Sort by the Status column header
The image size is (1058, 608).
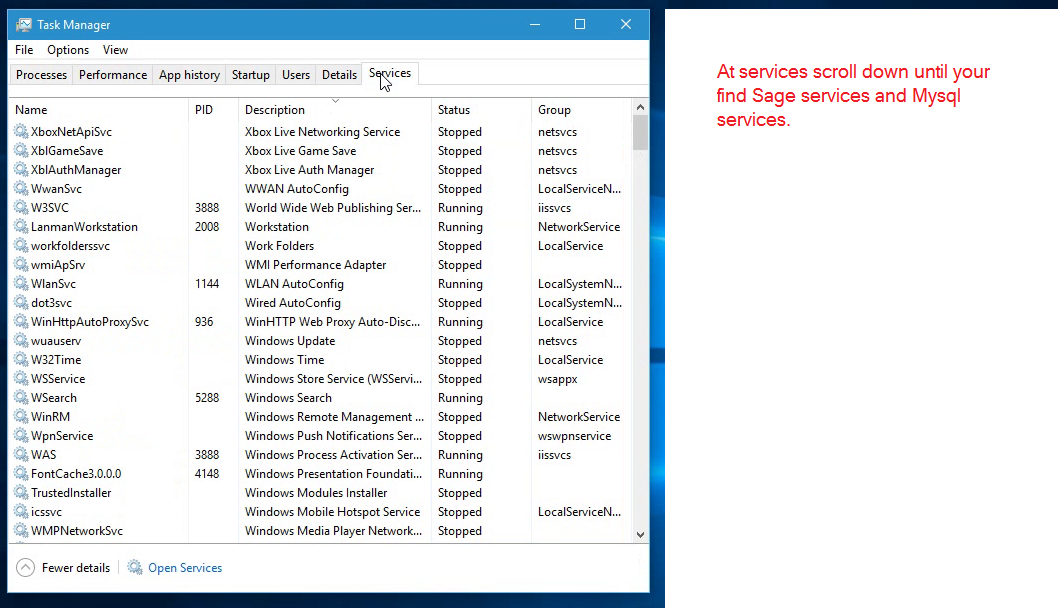pos(481,110)
